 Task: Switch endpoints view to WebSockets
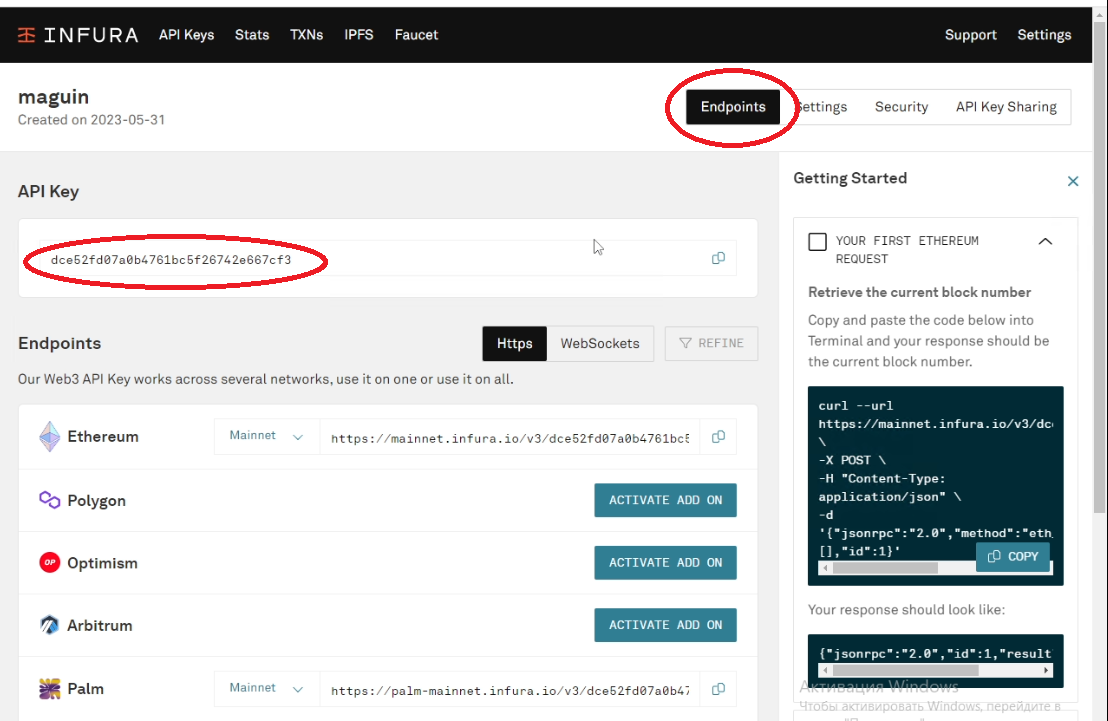click(600, 343)
